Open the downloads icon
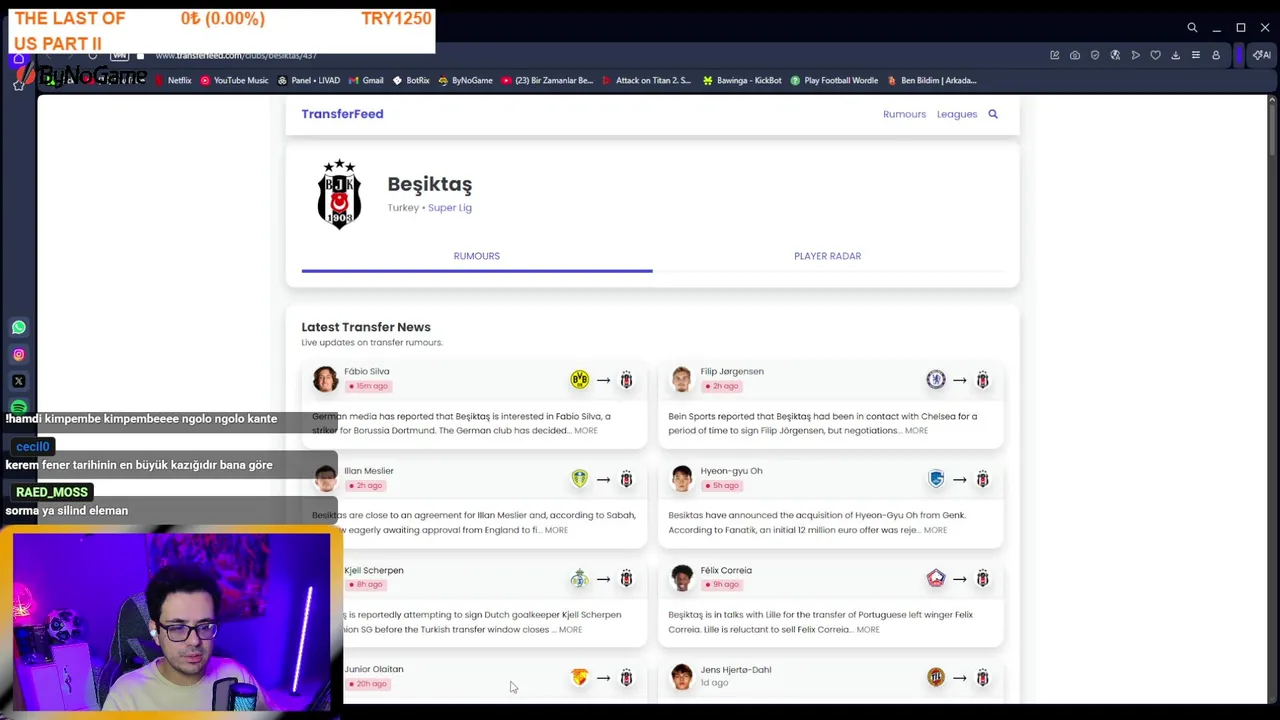 pos(1175,55)
